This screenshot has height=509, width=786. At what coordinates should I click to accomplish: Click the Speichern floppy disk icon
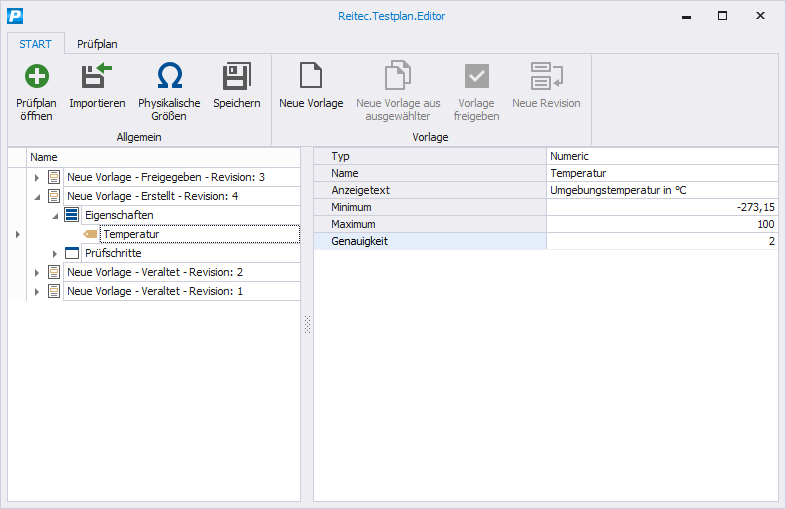tap(236, 77)
